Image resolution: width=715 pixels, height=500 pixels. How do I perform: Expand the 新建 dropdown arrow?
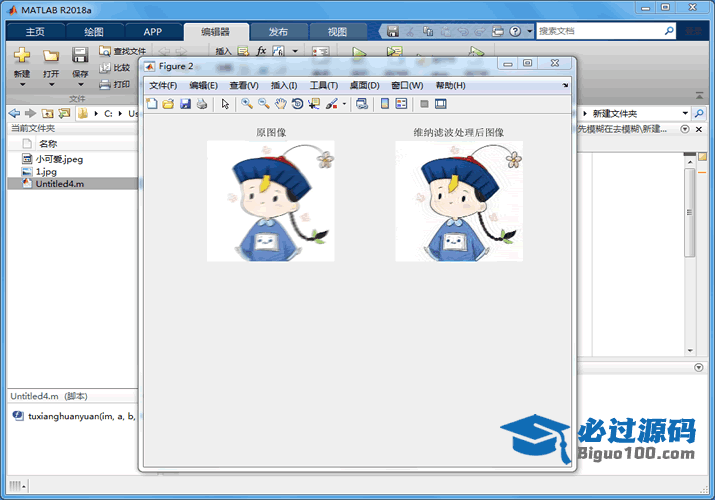pyautogui.click(x=22, y=85)
